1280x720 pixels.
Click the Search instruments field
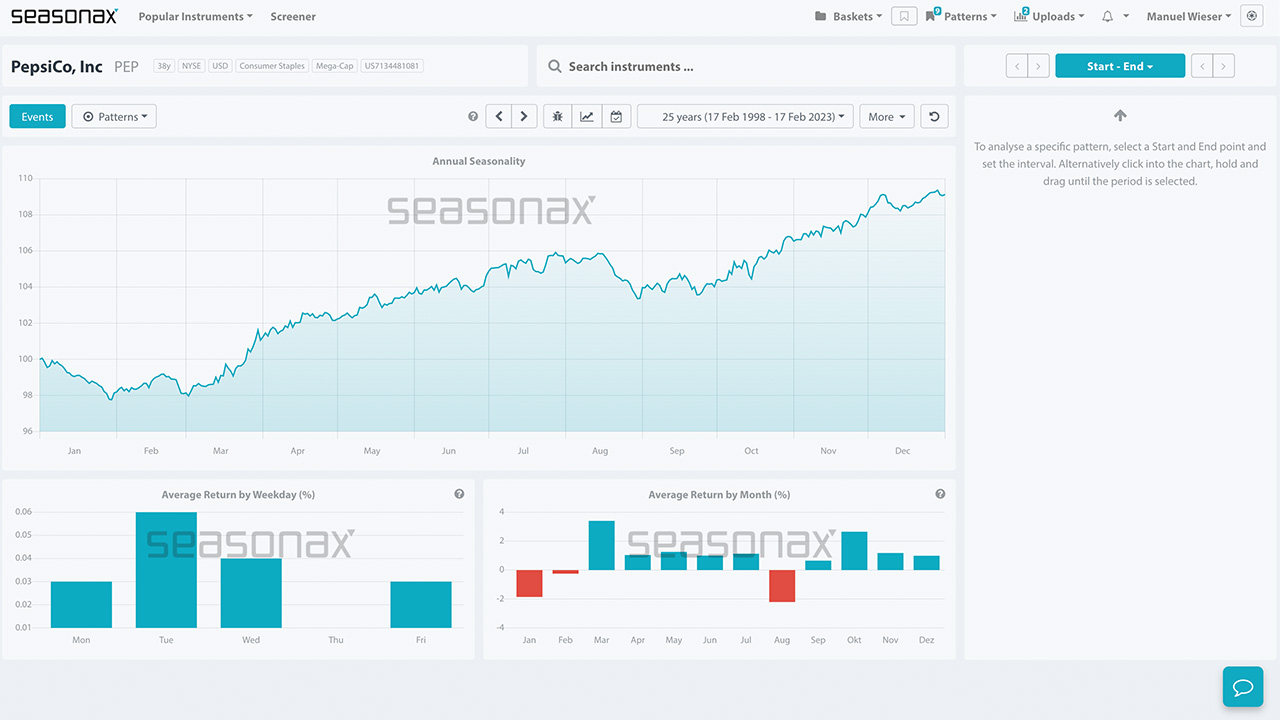coord(700,66)
